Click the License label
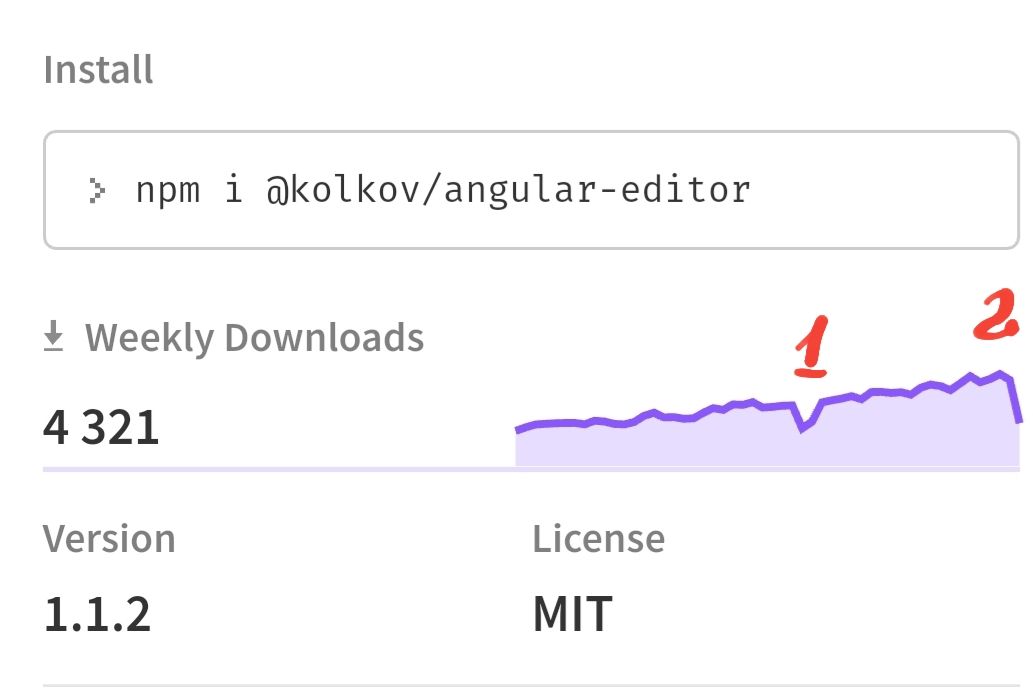1033x691 pixels. [x=598, y=539]
